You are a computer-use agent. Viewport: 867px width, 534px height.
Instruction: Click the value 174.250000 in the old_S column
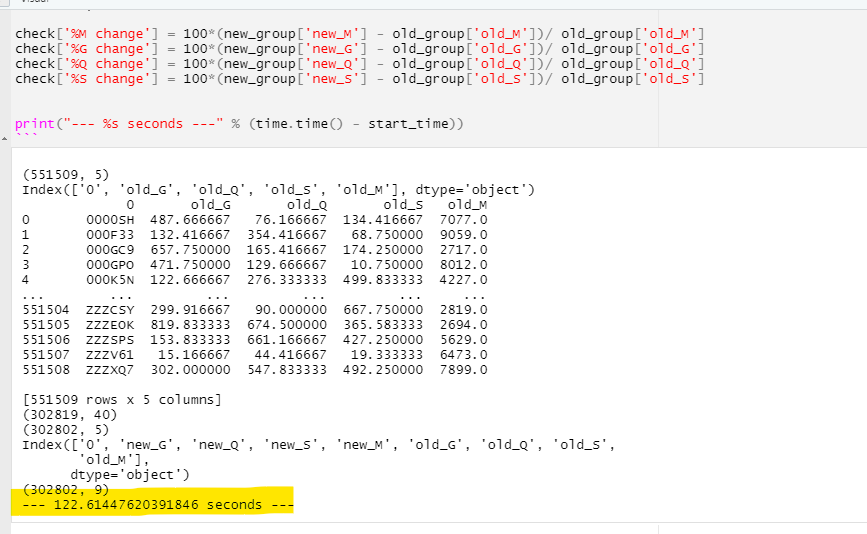coord(383,249)
